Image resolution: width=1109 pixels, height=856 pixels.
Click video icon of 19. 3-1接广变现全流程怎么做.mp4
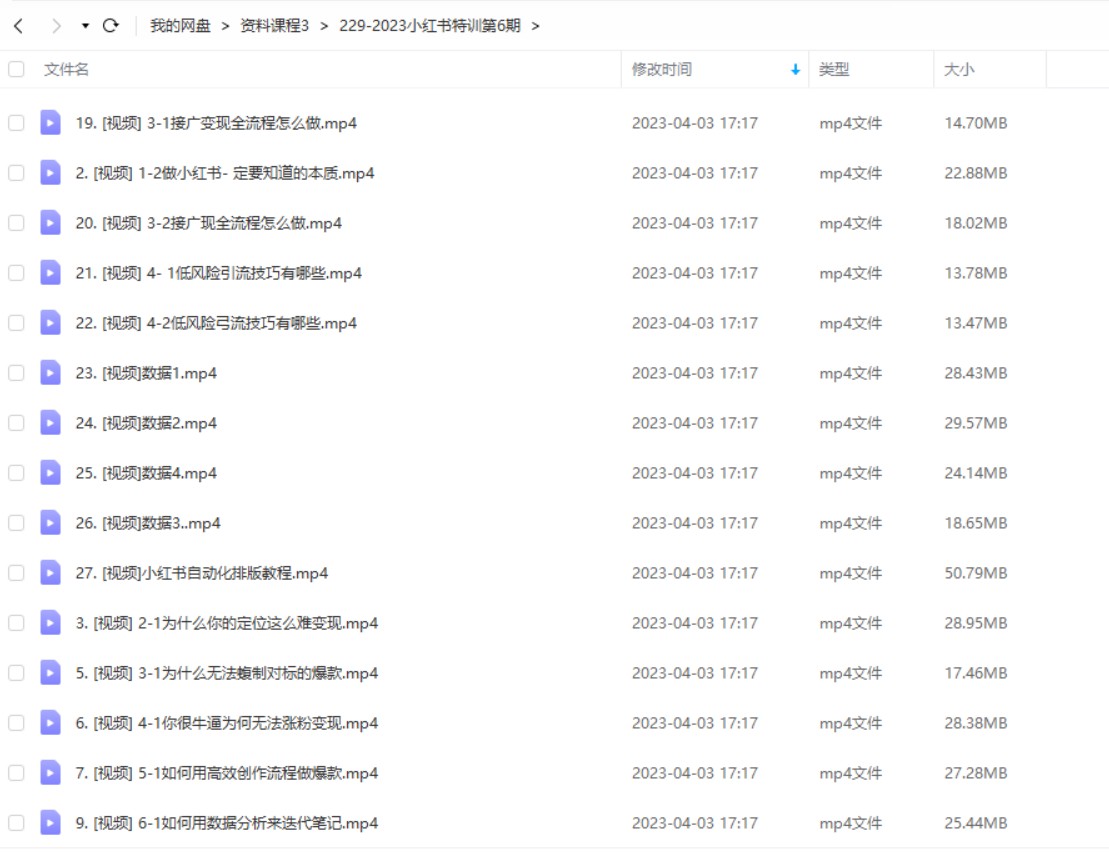tap(50, 122)
